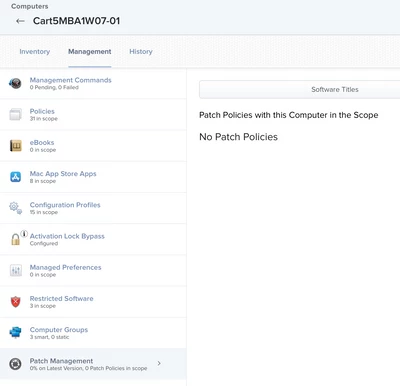Screen dimensions: 400x386
Task: Switch to the Inventory tab
Action: (35, 52)
